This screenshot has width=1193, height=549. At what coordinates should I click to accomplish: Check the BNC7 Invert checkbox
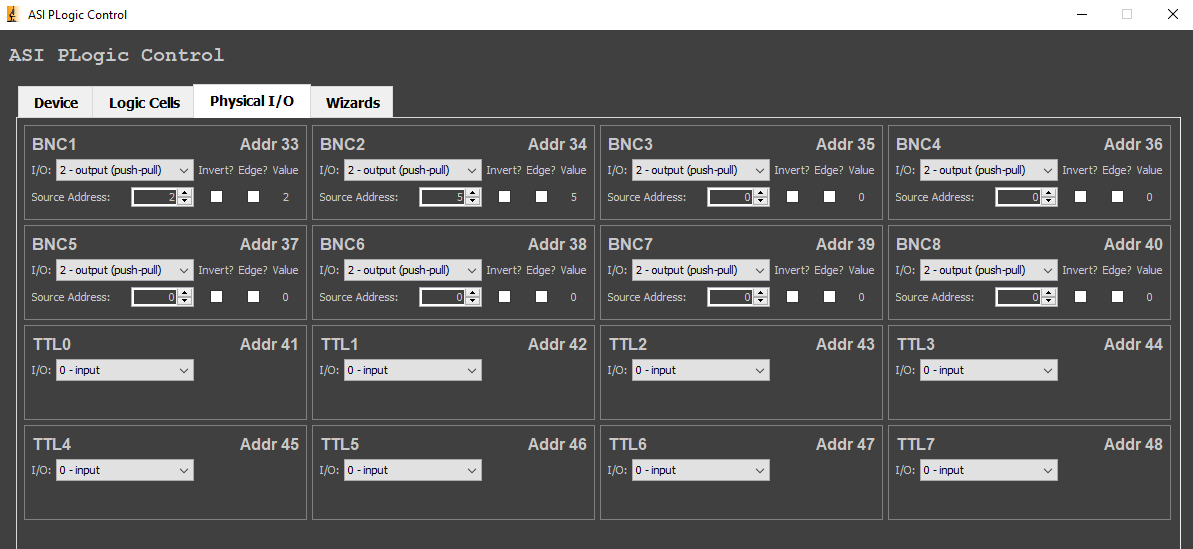tap(793, 297)
